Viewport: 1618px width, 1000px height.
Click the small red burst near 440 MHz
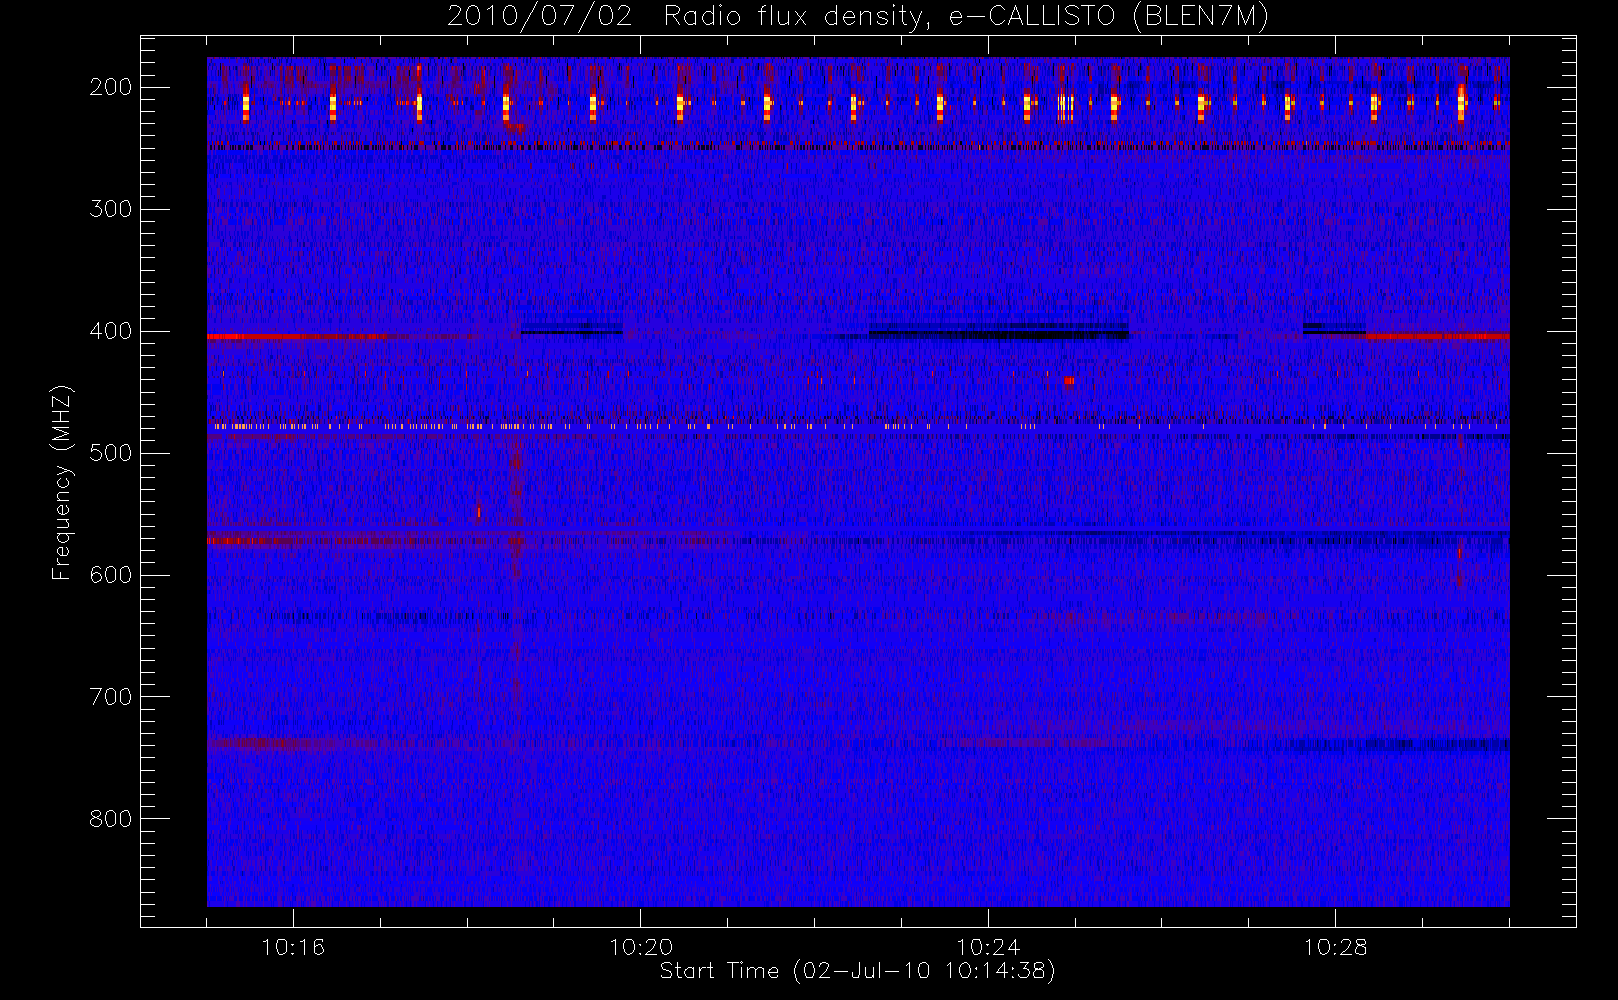pyautogui.click(x=1069, y=380)
